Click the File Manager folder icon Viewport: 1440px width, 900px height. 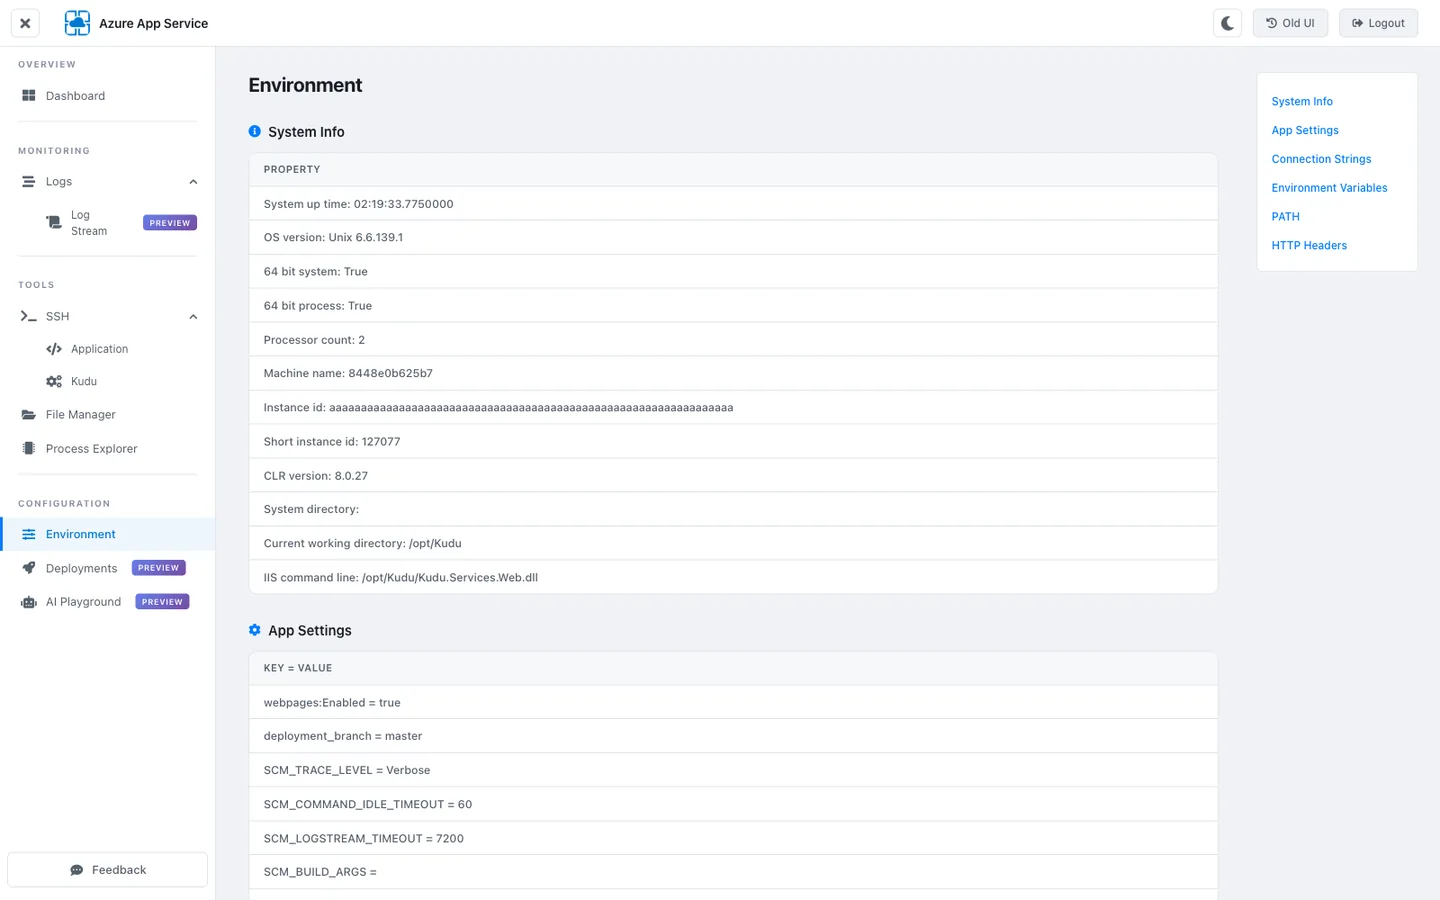tap(29, 415)
